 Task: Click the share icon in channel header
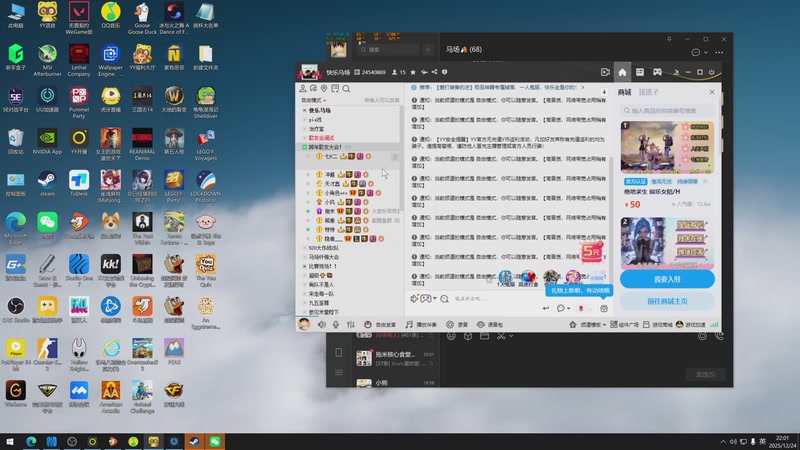434,72
